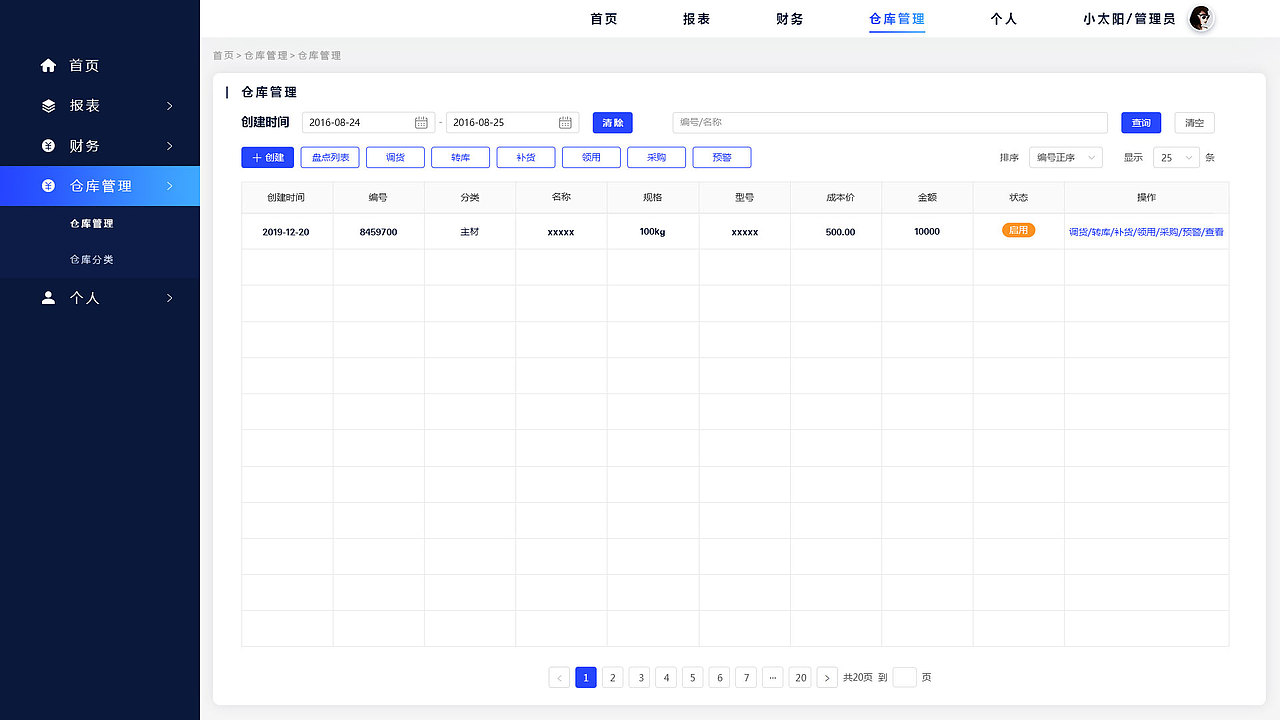Click the user avatar in the top bar
This screenshot has width=1280, height=720.
click(x=1201, y=18)
